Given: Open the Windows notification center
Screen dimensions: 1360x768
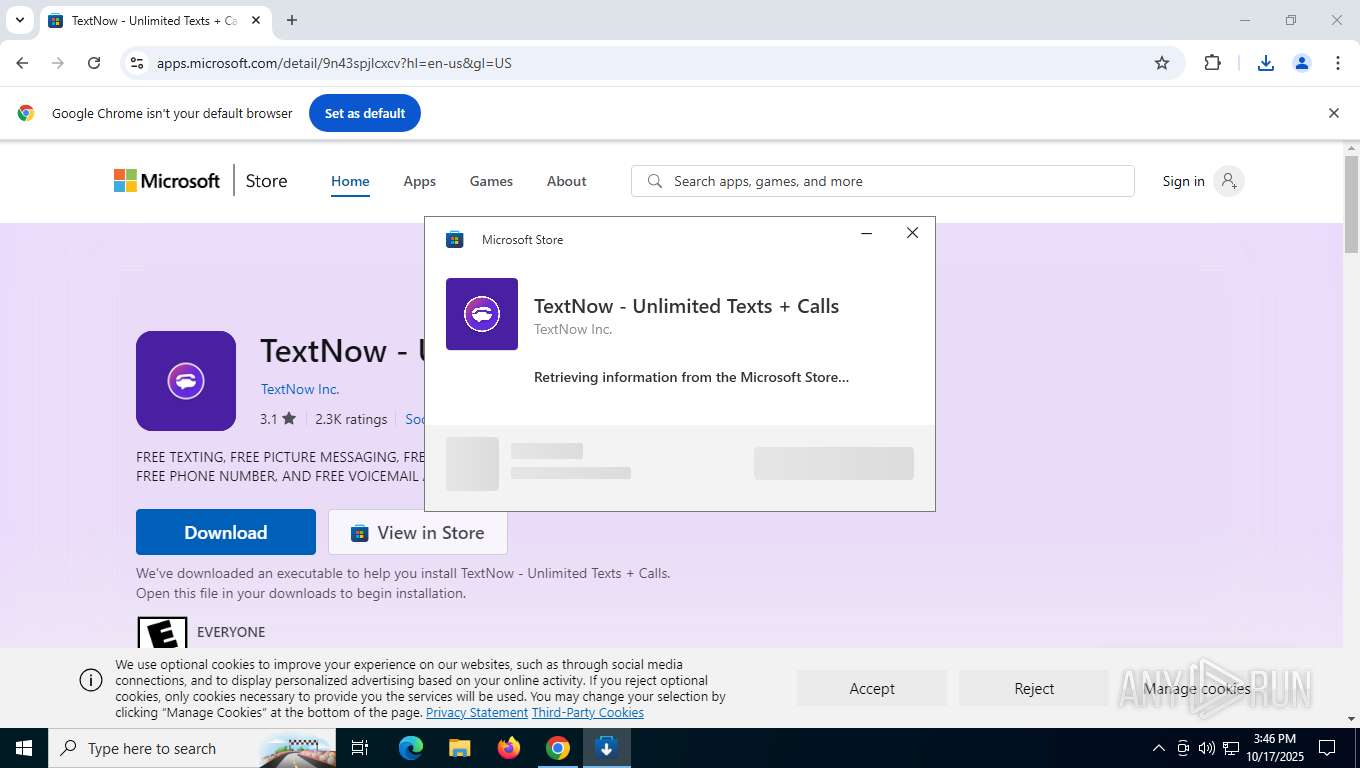Looking at the screenshot, I should (x=1327, y=748).
